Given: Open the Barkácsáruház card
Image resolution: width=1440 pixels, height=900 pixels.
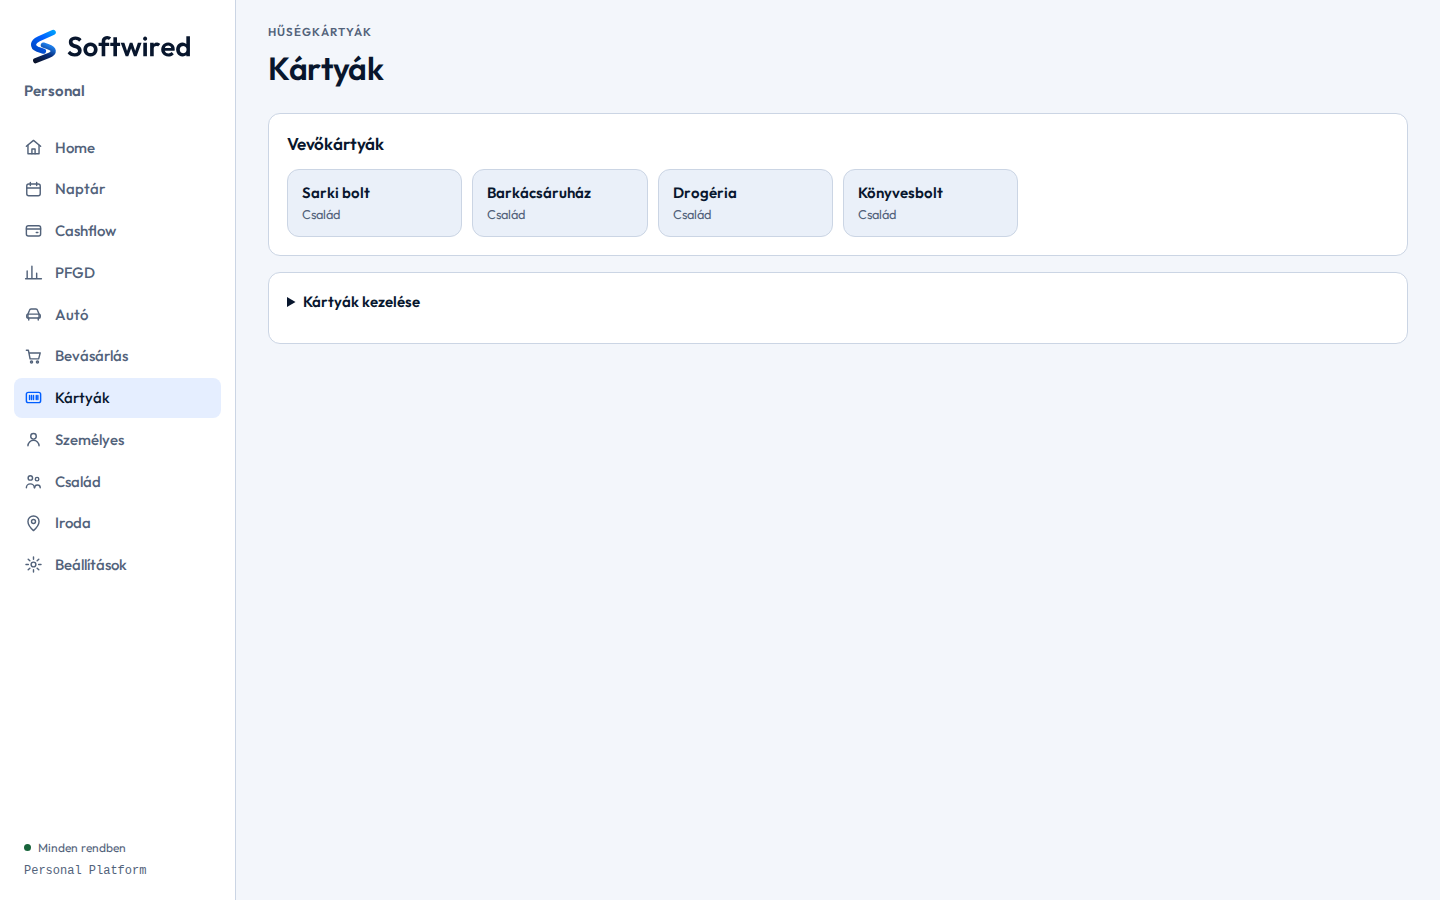Looking at the screenshot, I should (560, 203).
